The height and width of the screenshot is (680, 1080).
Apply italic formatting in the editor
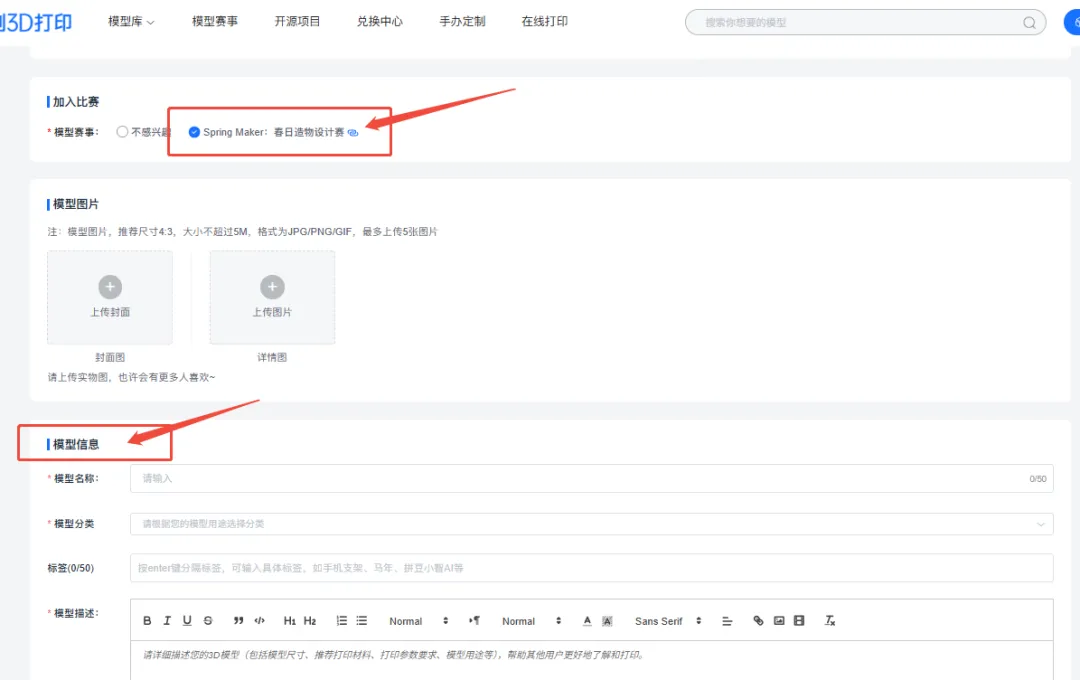[x=167, y=621]
